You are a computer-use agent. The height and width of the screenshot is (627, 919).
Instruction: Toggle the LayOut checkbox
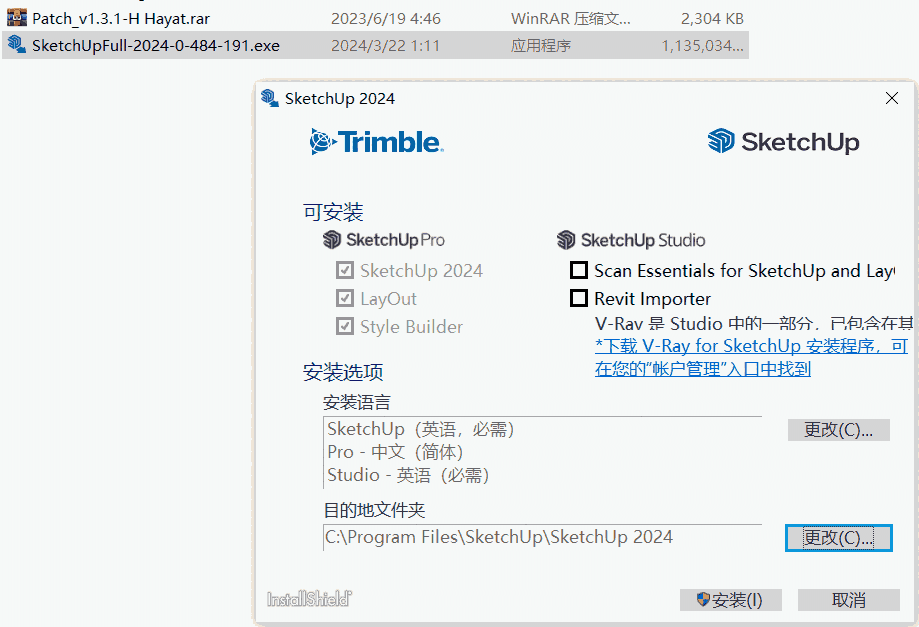[345, 298]
